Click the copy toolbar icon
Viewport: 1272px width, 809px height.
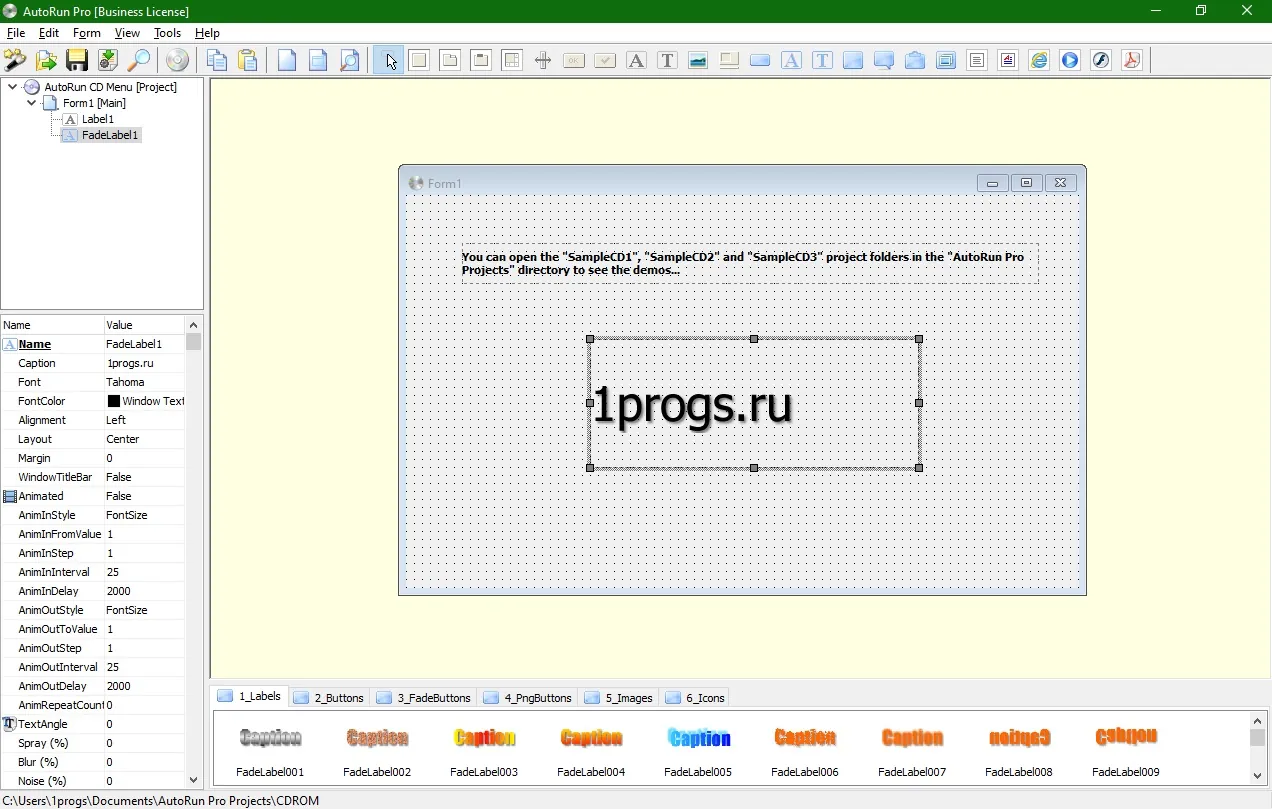coord(216,60)
